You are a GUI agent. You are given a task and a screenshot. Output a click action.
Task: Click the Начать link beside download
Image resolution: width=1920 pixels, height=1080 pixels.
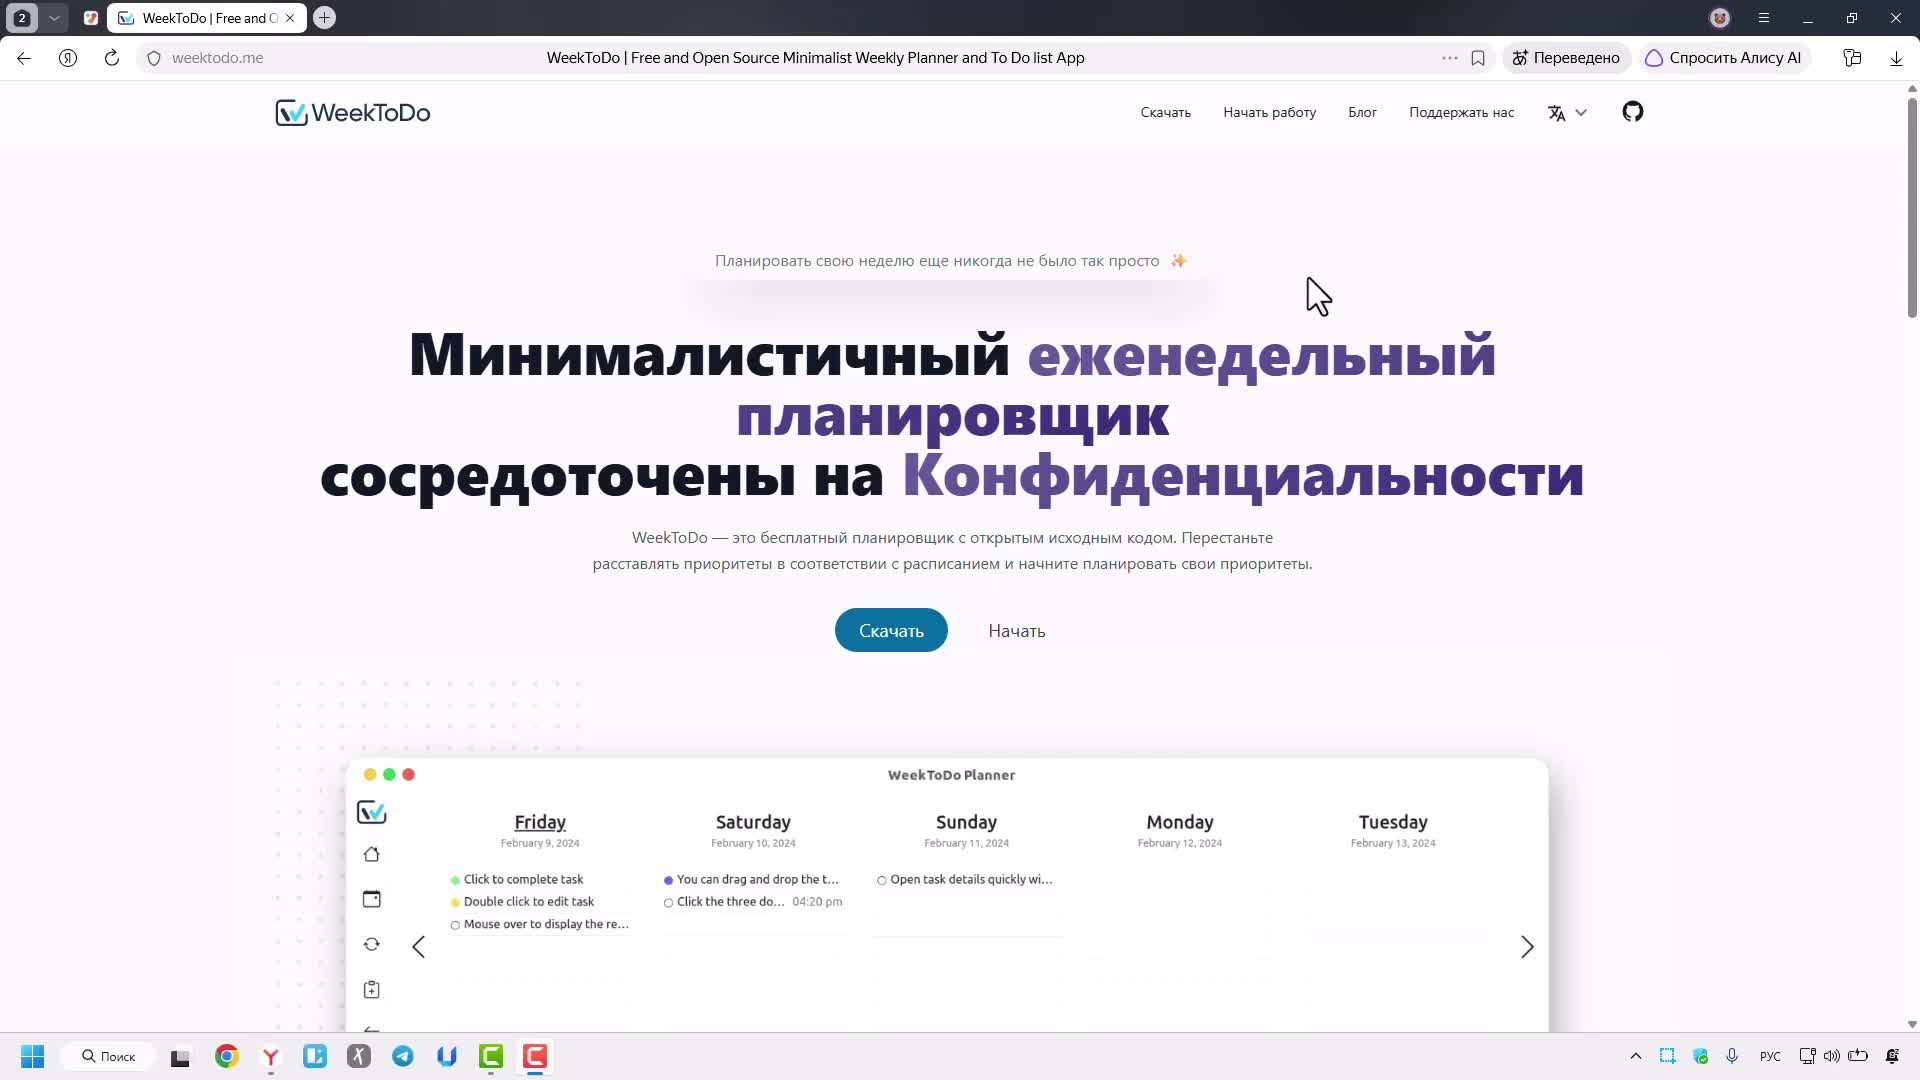pyautogui.click(x=1017, y=631)
